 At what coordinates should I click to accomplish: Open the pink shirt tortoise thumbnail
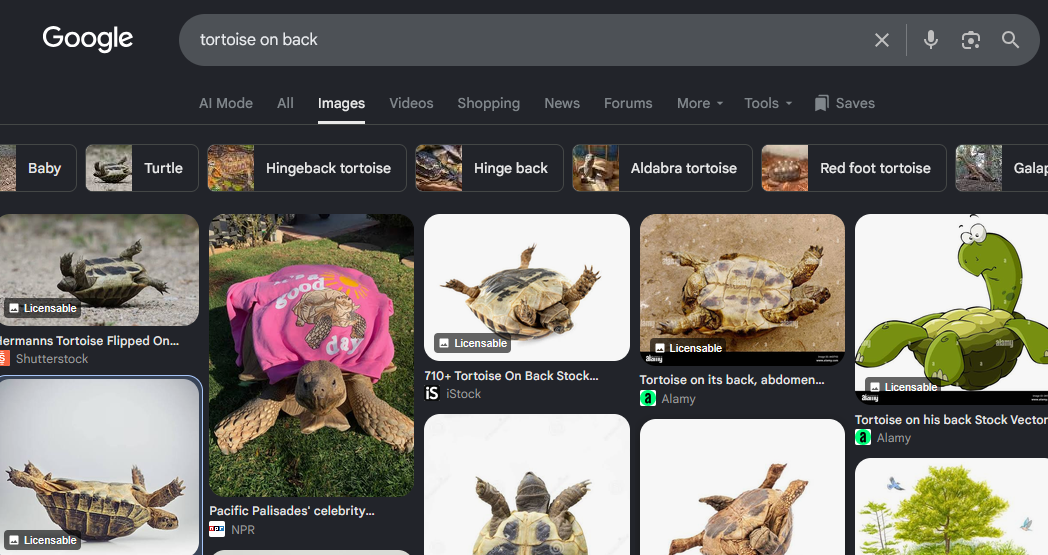[x=311, y=355]
